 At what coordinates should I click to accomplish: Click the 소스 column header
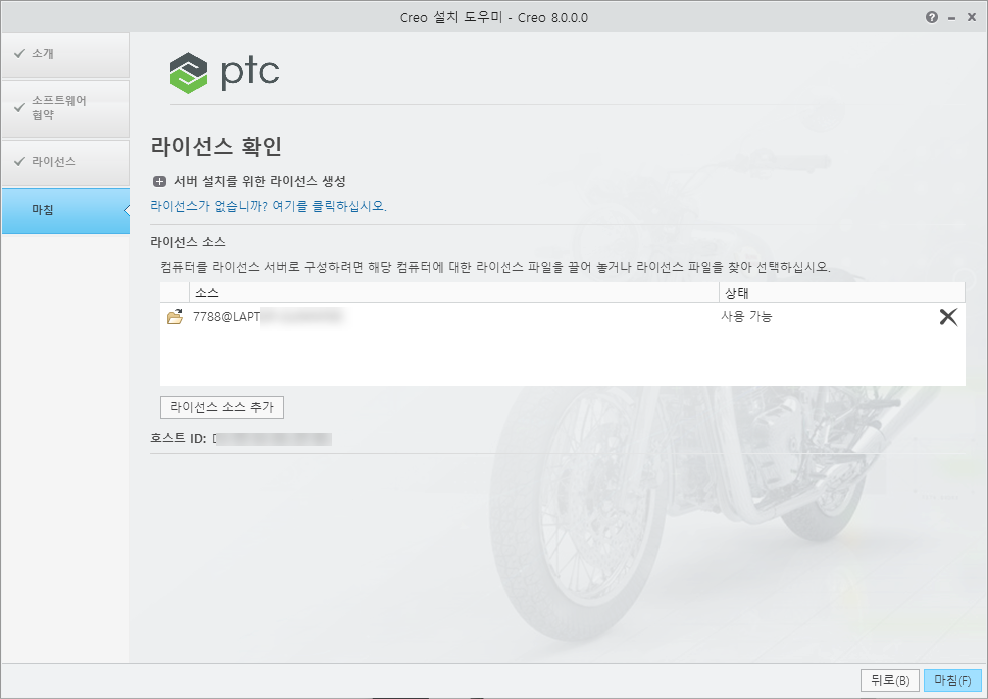coord(454,292)
